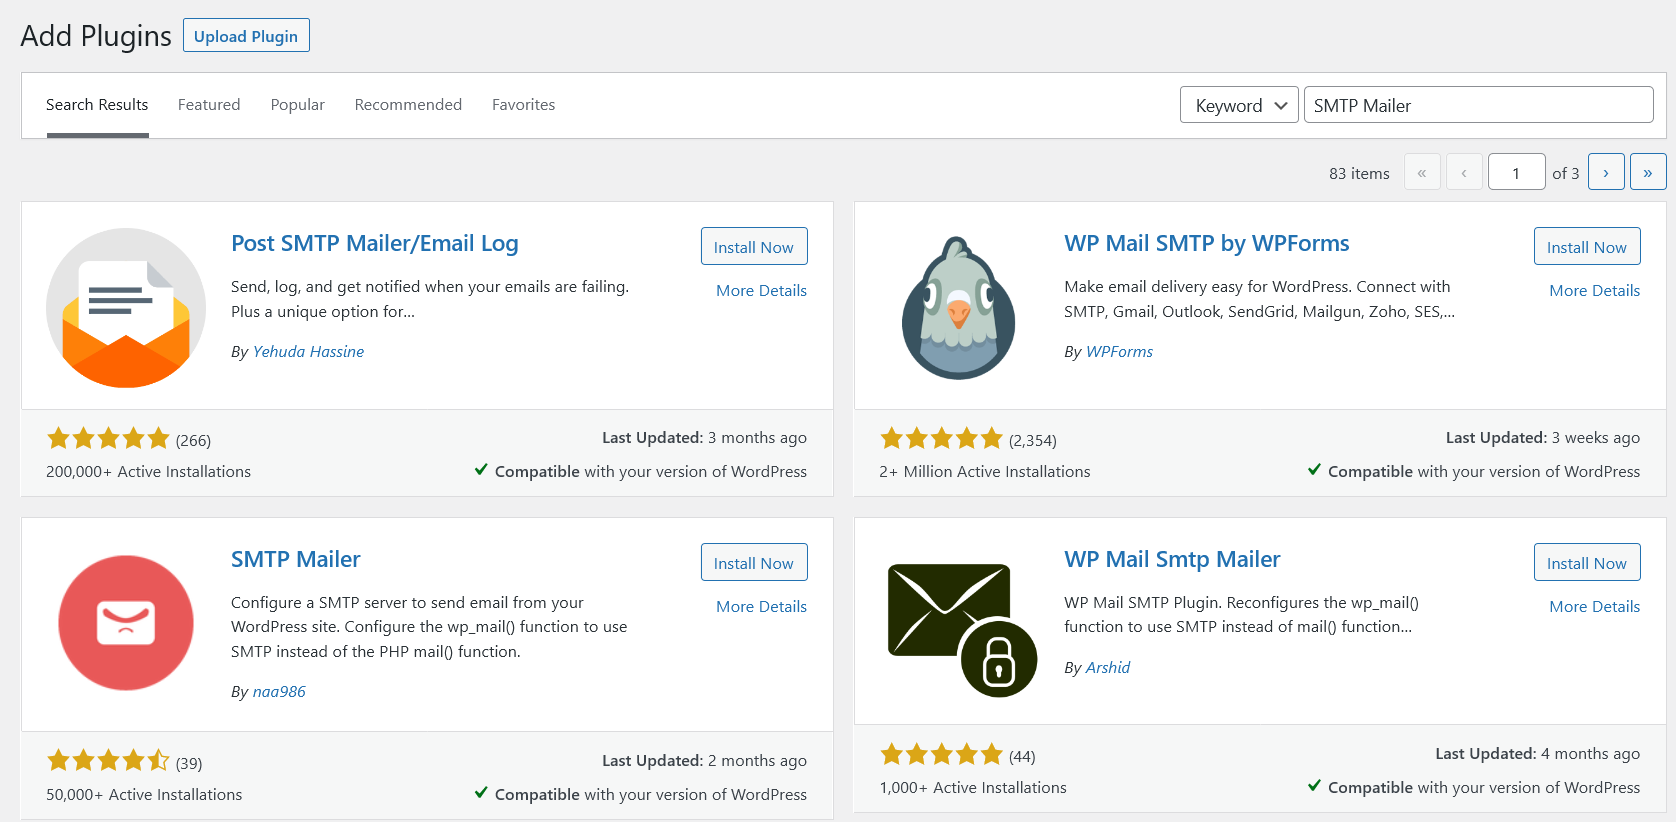
Task: Open More Details for WP Mail Smtp Mailer
Action: [x=1594, y=606]
